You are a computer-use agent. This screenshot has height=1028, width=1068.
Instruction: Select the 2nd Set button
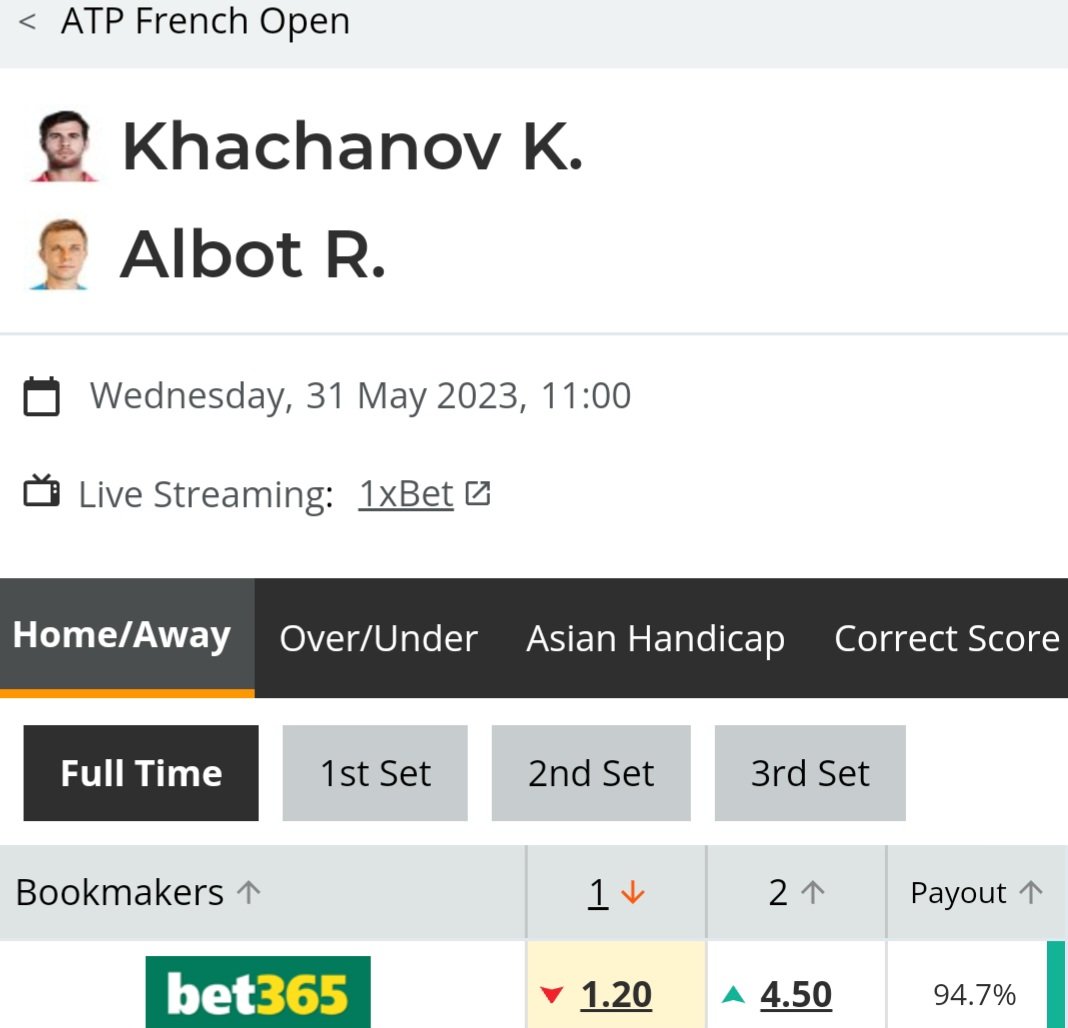(x=591, y=773)
